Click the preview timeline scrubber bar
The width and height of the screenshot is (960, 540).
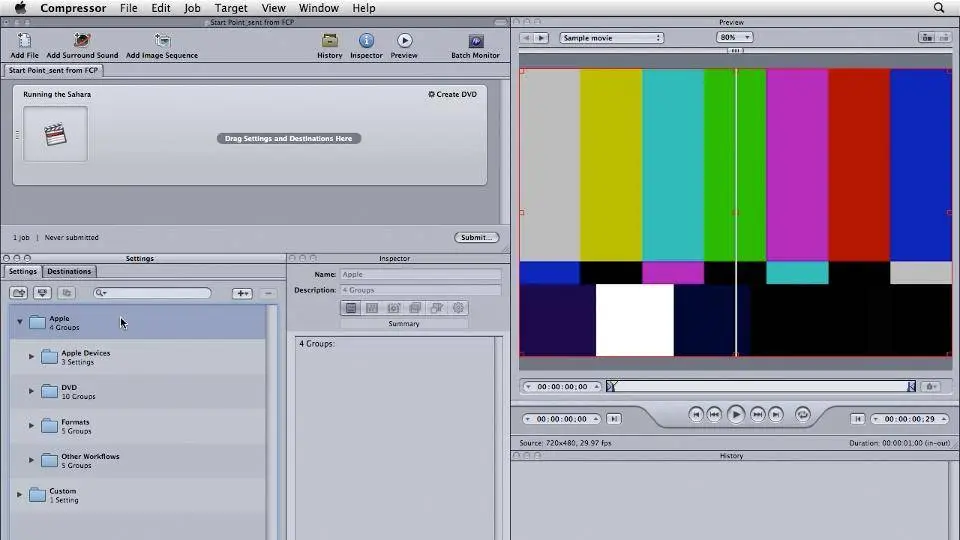(760, 386)
